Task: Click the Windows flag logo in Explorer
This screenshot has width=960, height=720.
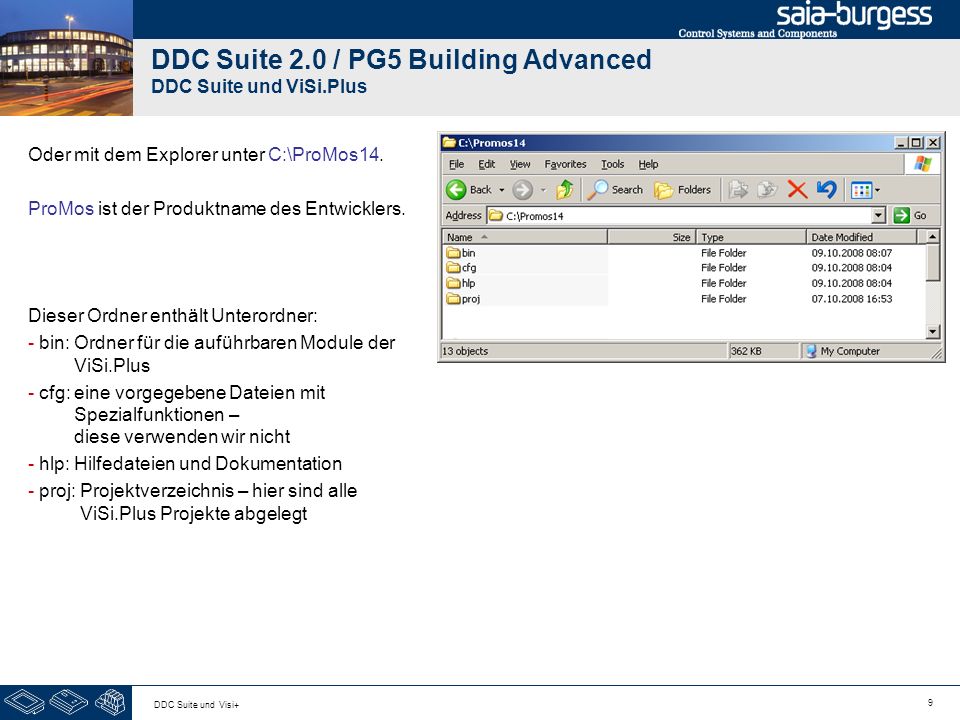Action: 922,164
